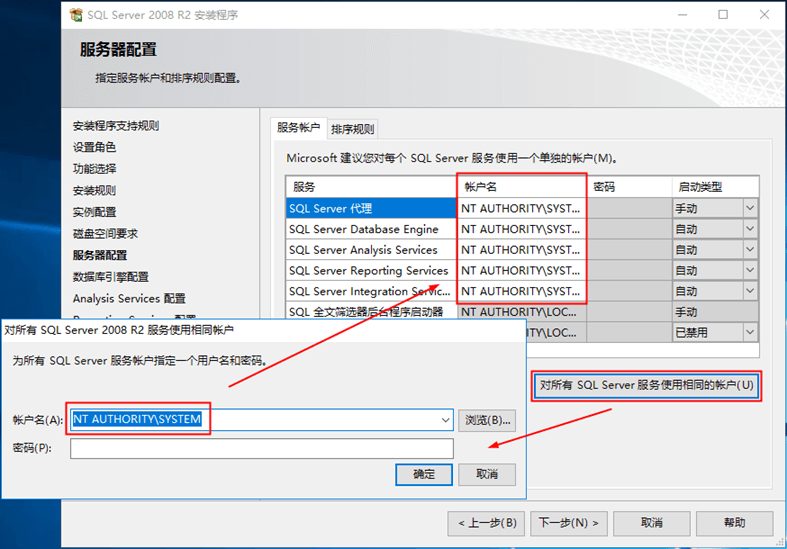Click 实例配置 in the step list

click(94, 212)
